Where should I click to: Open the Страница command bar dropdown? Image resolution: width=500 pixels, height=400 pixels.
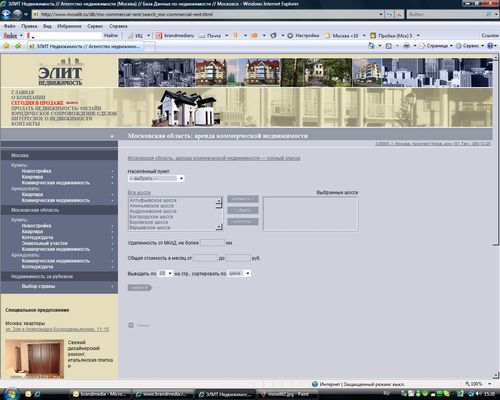point(436,46)
